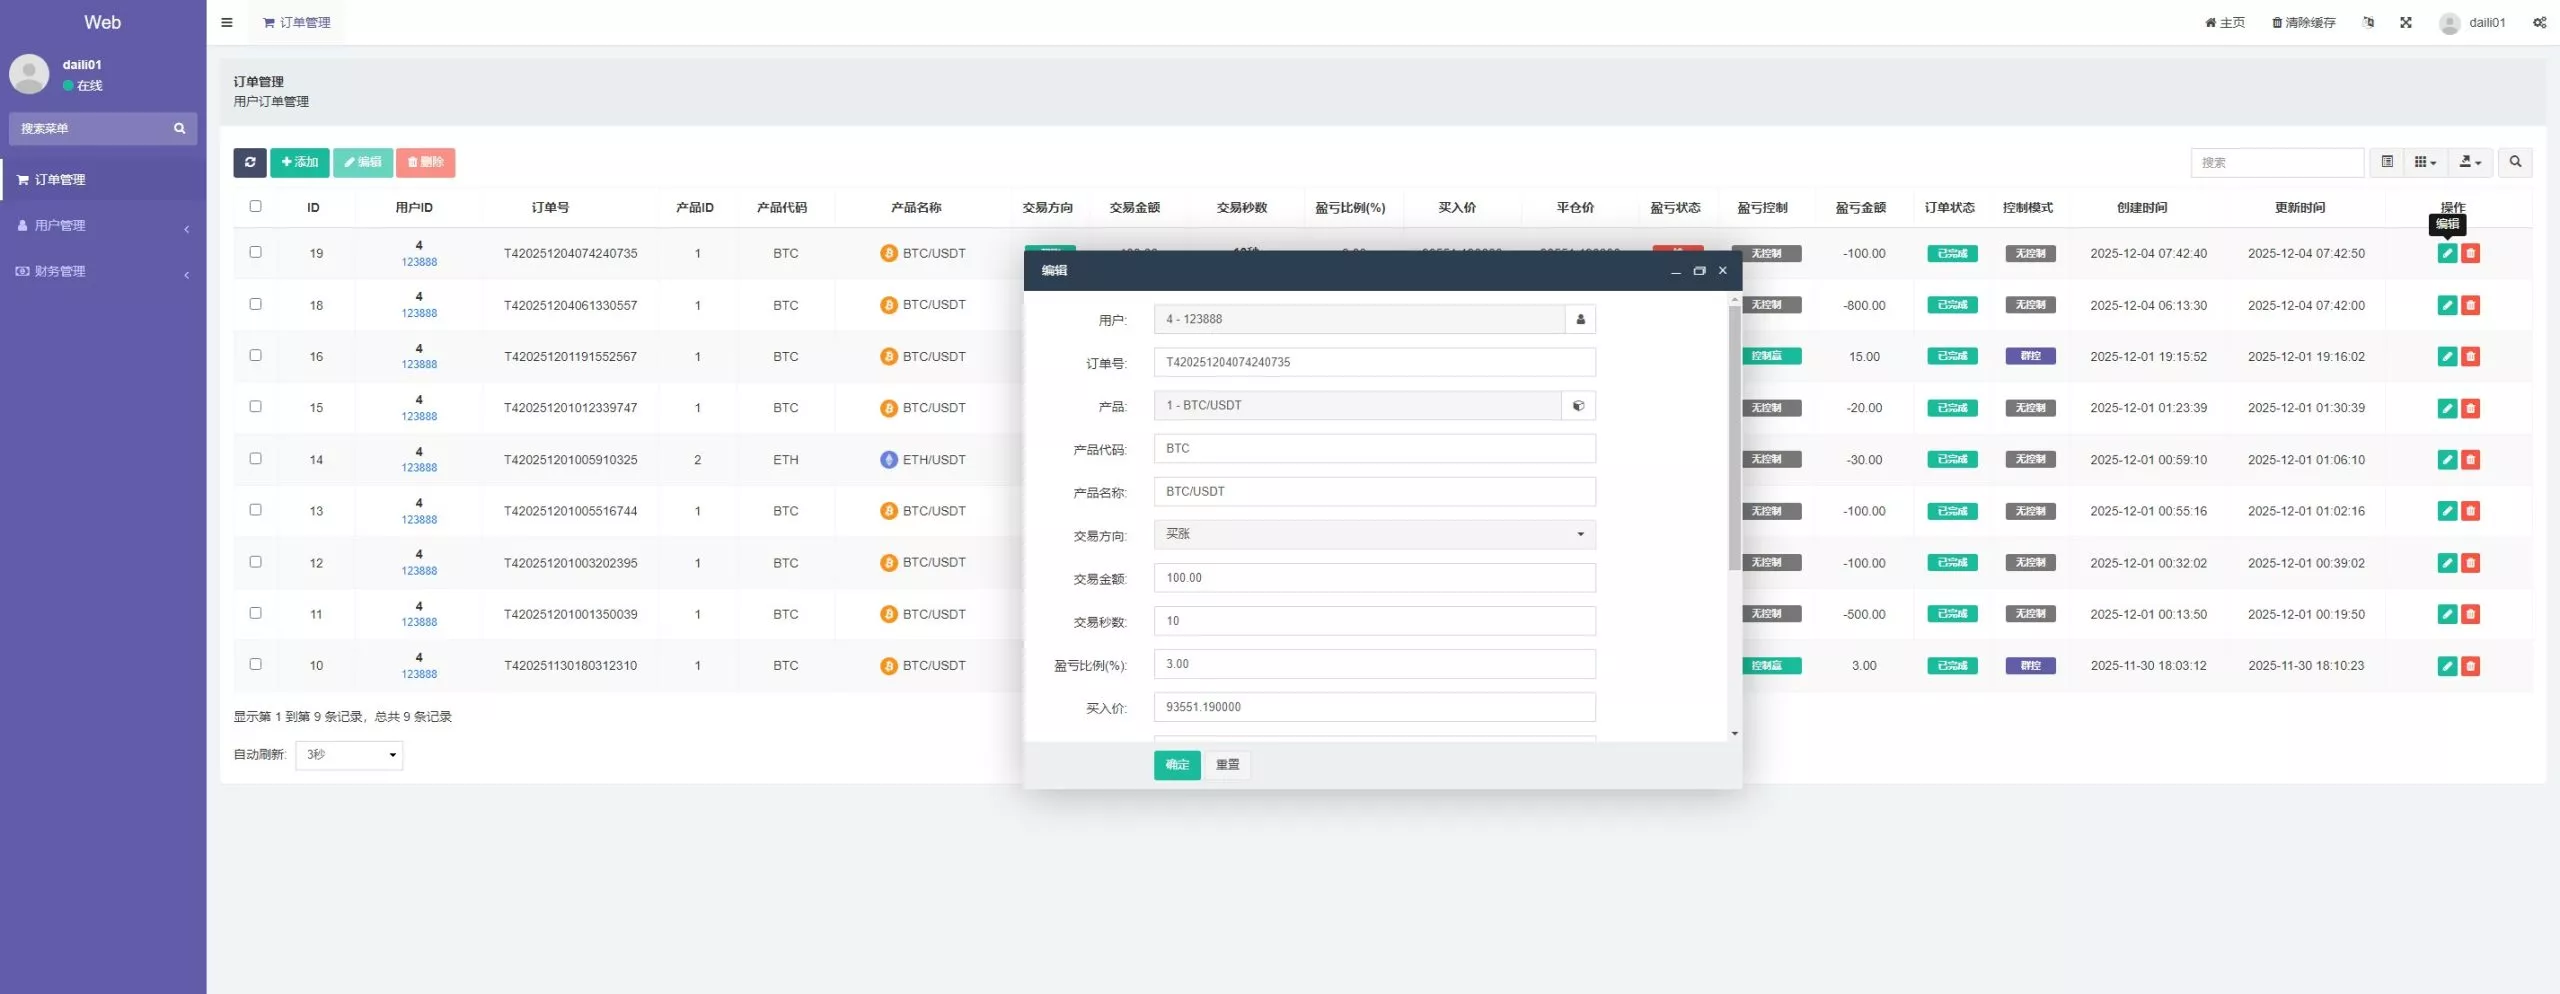This screenshot has height=994, width=2560.
Task: Select the checkbox for order ID 18
Action: [255, 304]
